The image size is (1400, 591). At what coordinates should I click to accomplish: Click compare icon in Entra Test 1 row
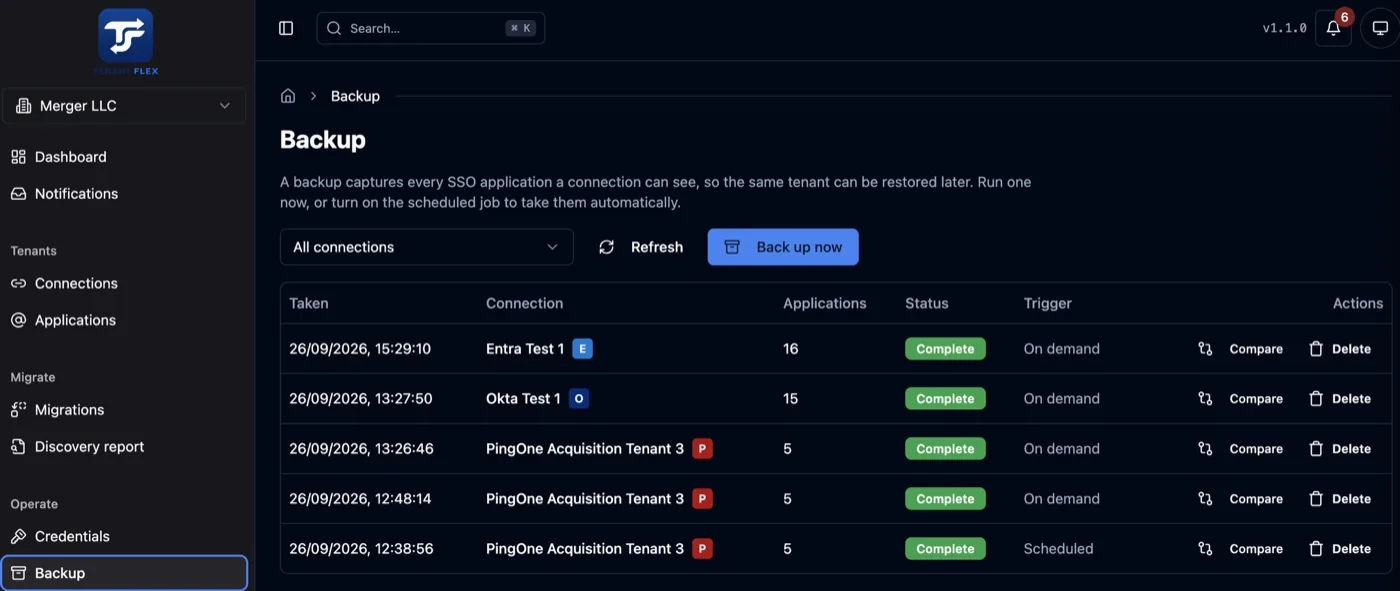pyautogui.click(x=1205, y=349)
